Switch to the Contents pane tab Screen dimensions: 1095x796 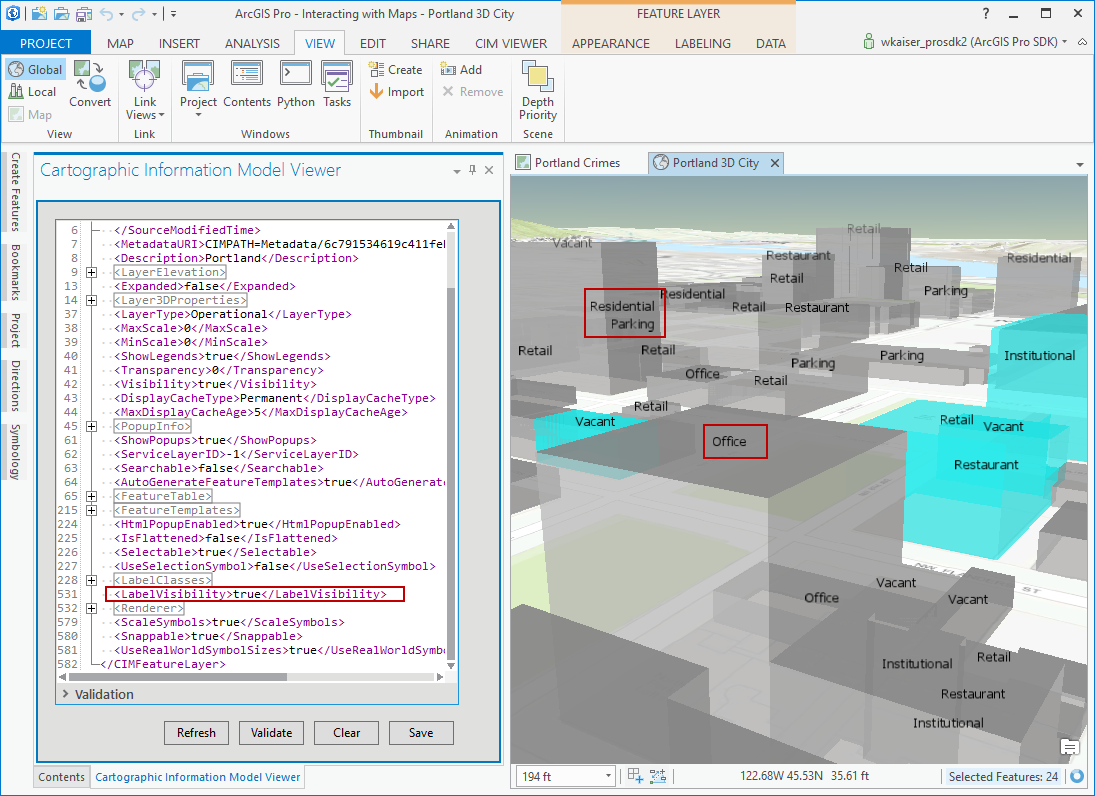61,776
